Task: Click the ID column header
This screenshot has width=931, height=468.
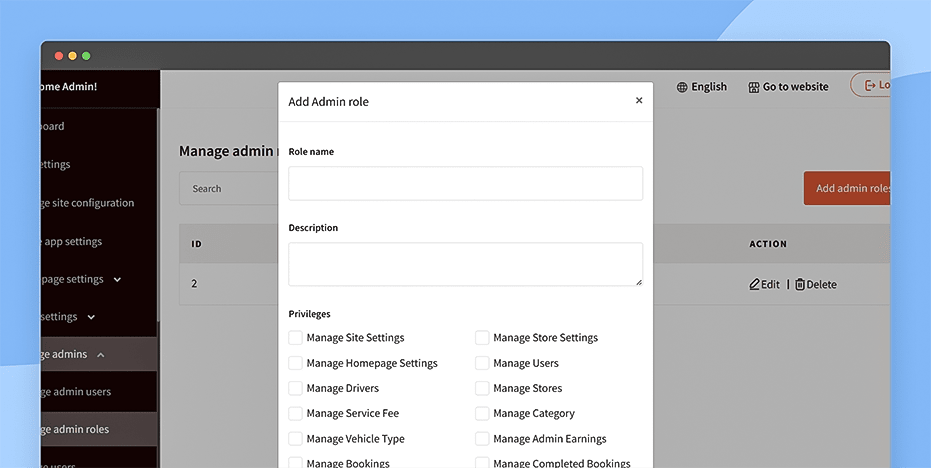Action: pyautogui.click(x=197, y=244)
